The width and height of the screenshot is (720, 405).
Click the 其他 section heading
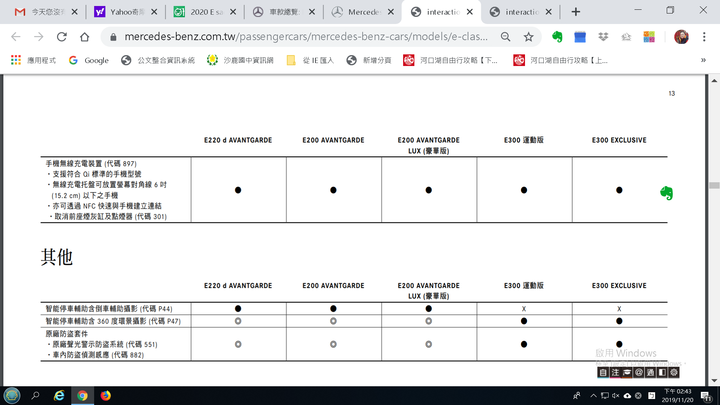(x=57, y=257)
